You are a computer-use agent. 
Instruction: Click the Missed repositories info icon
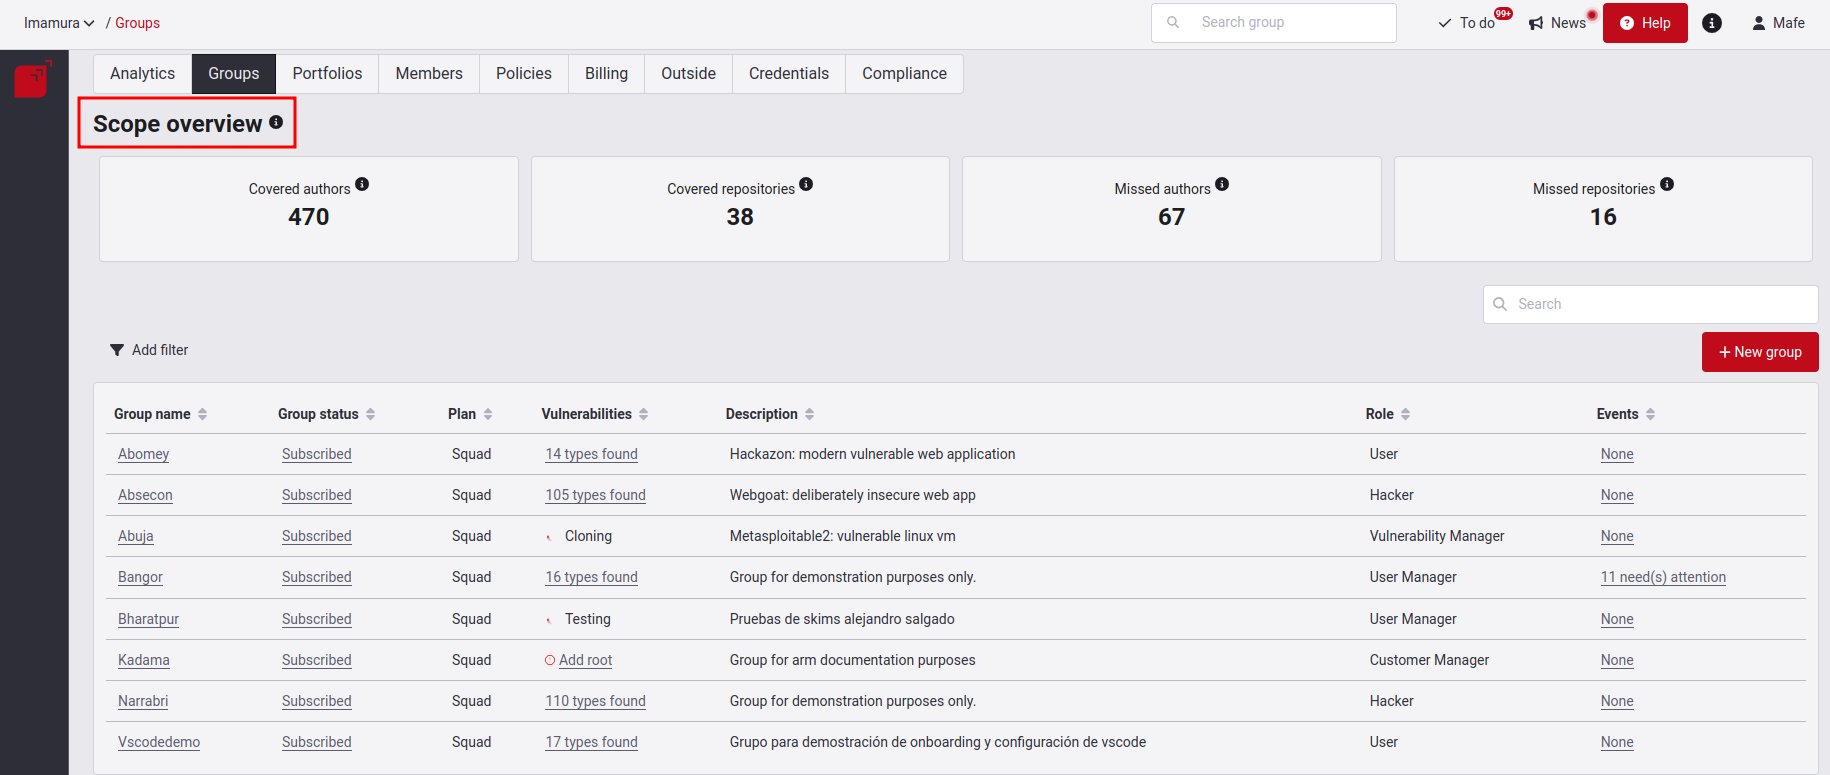1667,184
